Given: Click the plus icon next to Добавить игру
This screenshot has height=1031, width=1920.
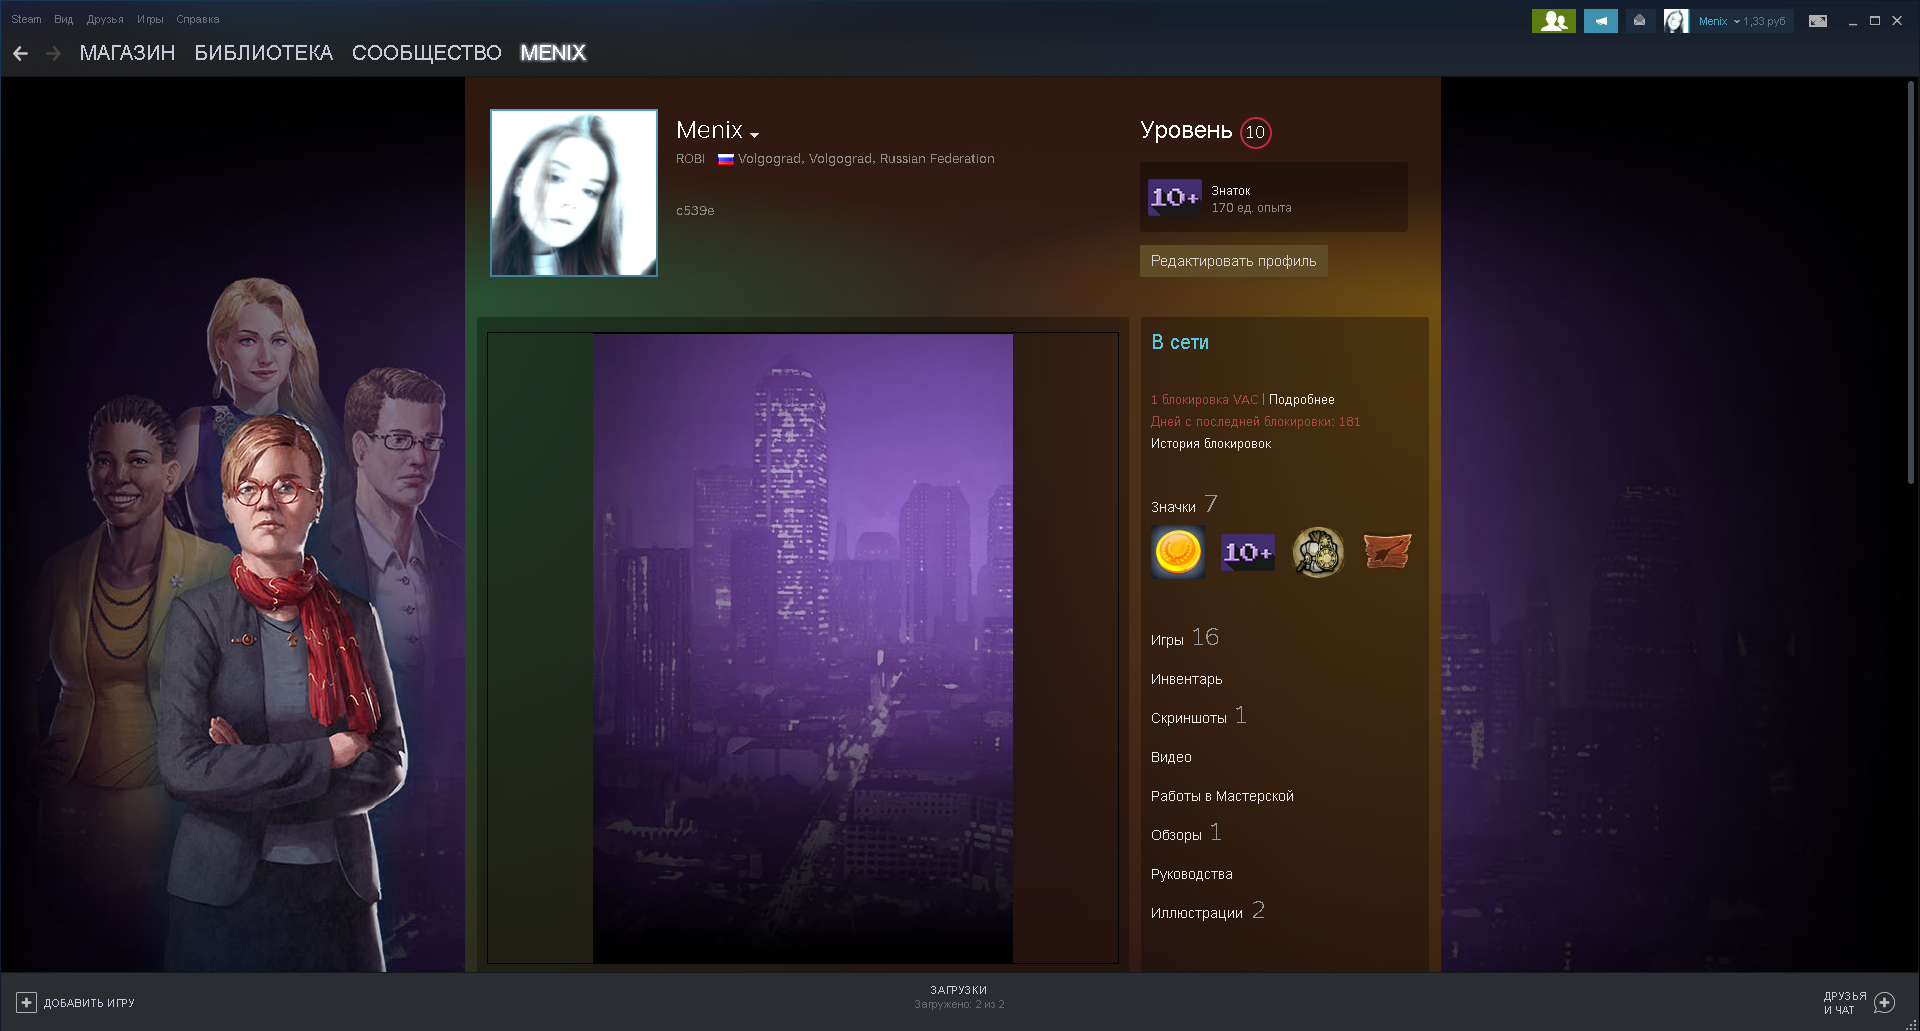Looking at the screenshot, I should click(26, 1002).
